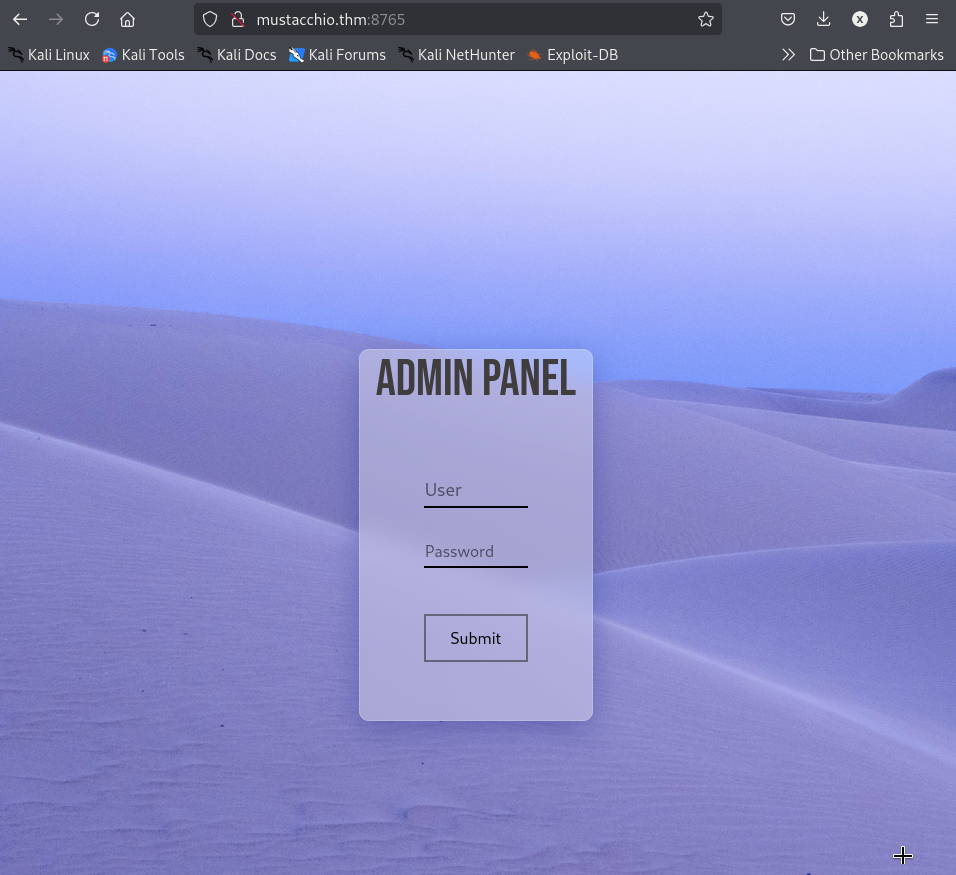Image resolution: width=956 pixels, height=875 pixels.
Task: Reload the current page
Action: (92, 20)
